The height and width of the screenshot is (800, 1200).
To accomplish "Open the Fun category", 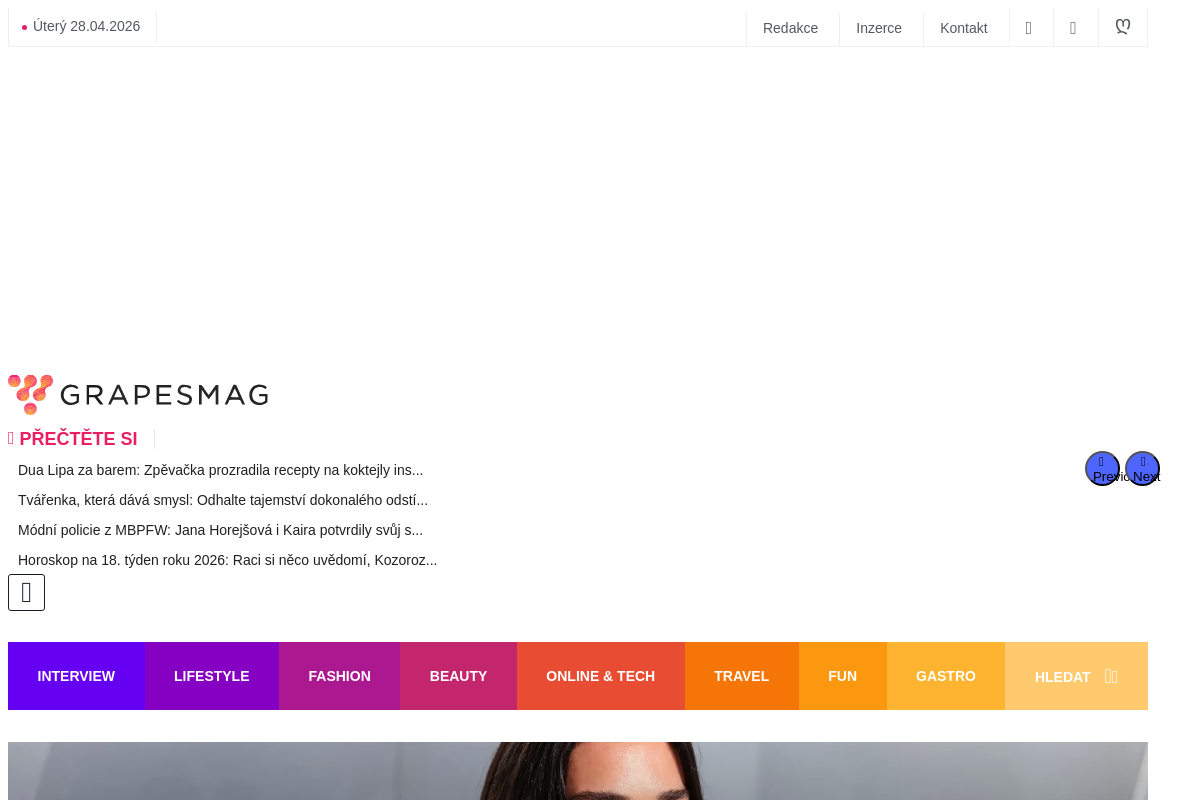I will 843,676.
